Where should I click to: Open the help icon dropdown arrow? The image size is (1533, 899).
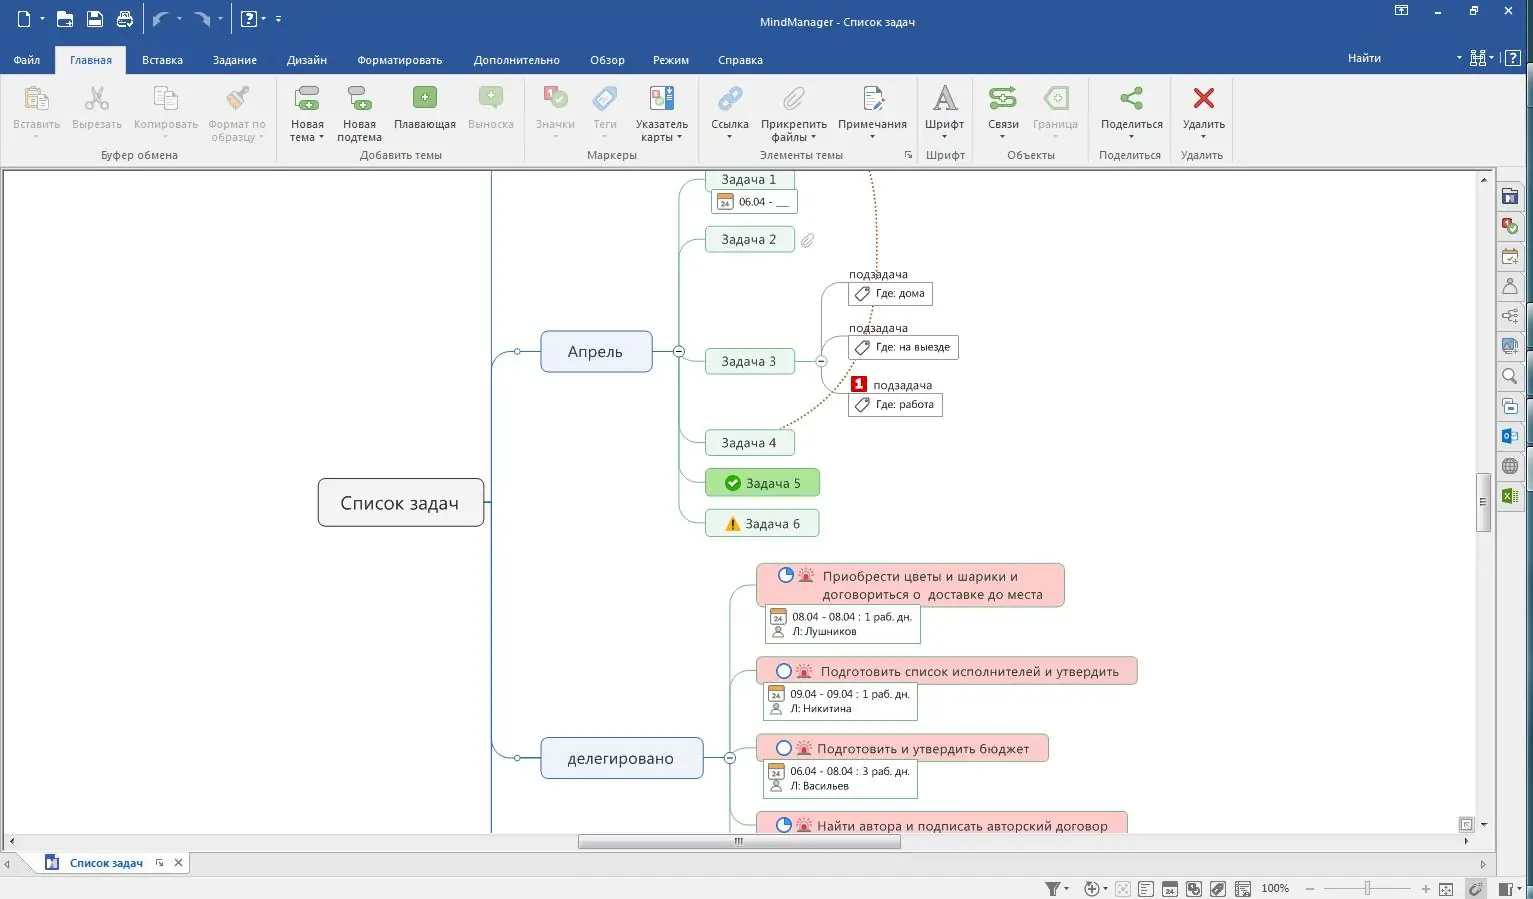point(264,19)
